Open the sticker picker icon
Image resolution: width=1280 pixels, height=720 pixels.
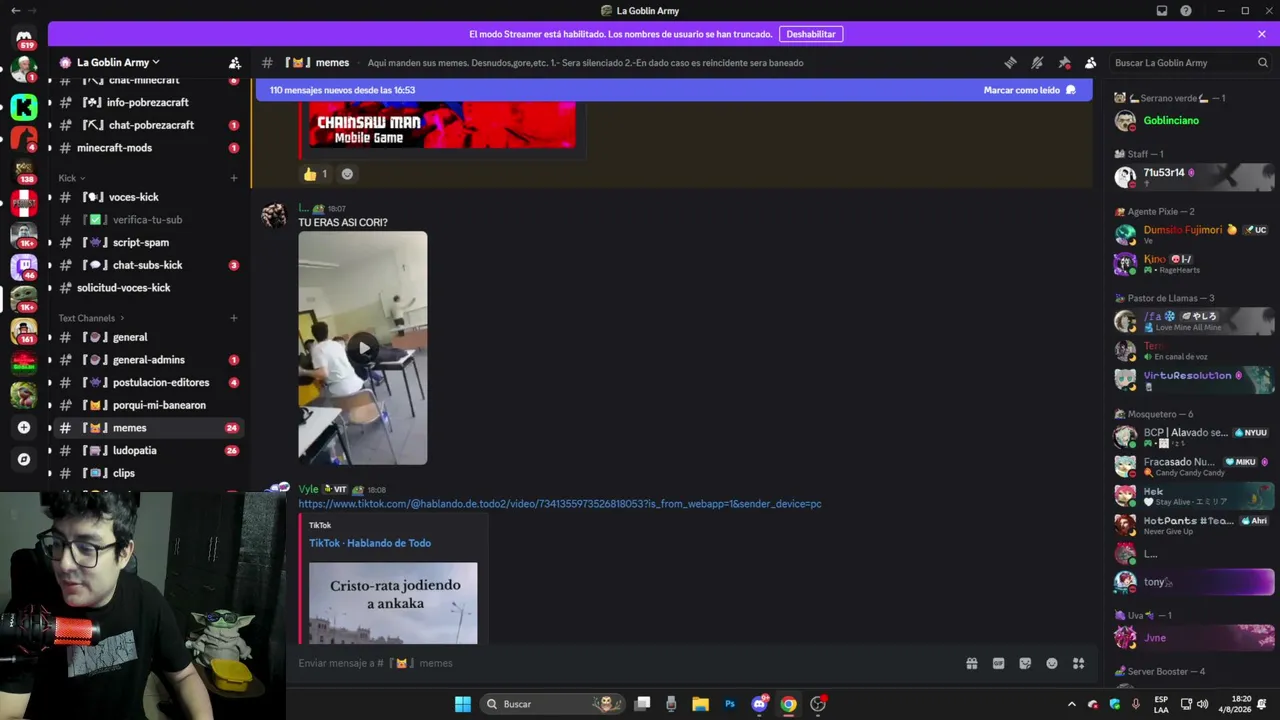point(1025,663)
